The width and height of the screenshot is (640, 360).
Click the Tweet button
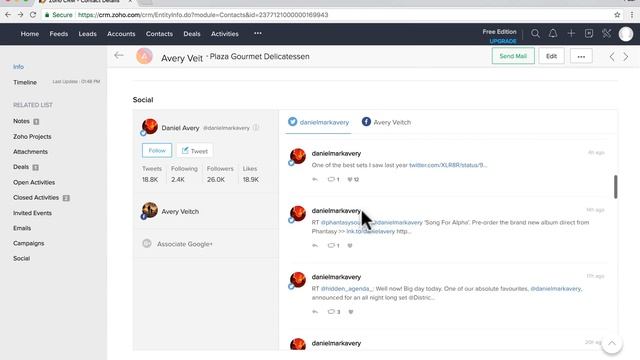pos(194,151)
